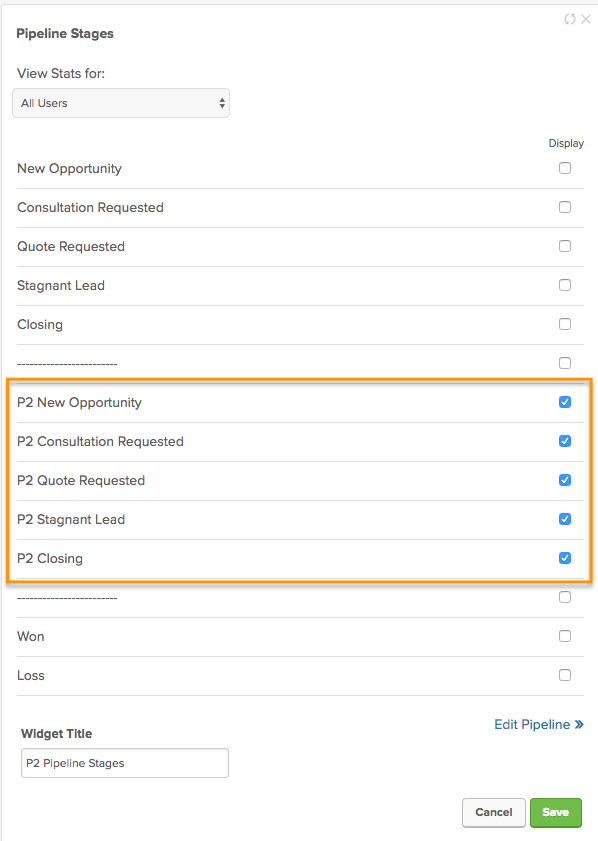Disable display for P2 New Opportunity
The width and height of the screenshot is (598, 841).
coord(565,402)
